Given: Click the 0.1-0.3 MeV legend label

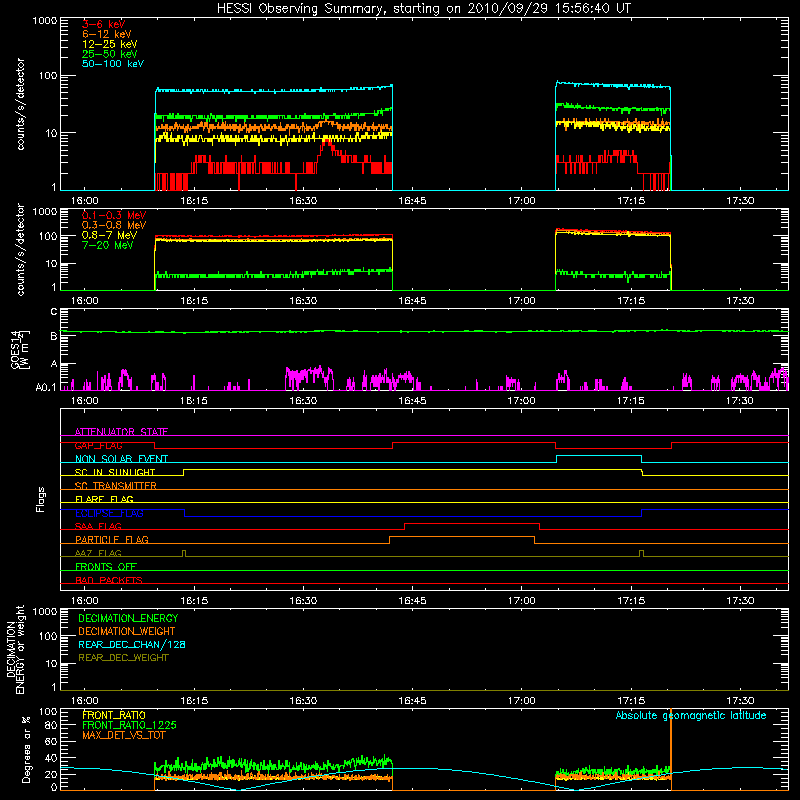Looking at the screenshot, I should [114, 215].
